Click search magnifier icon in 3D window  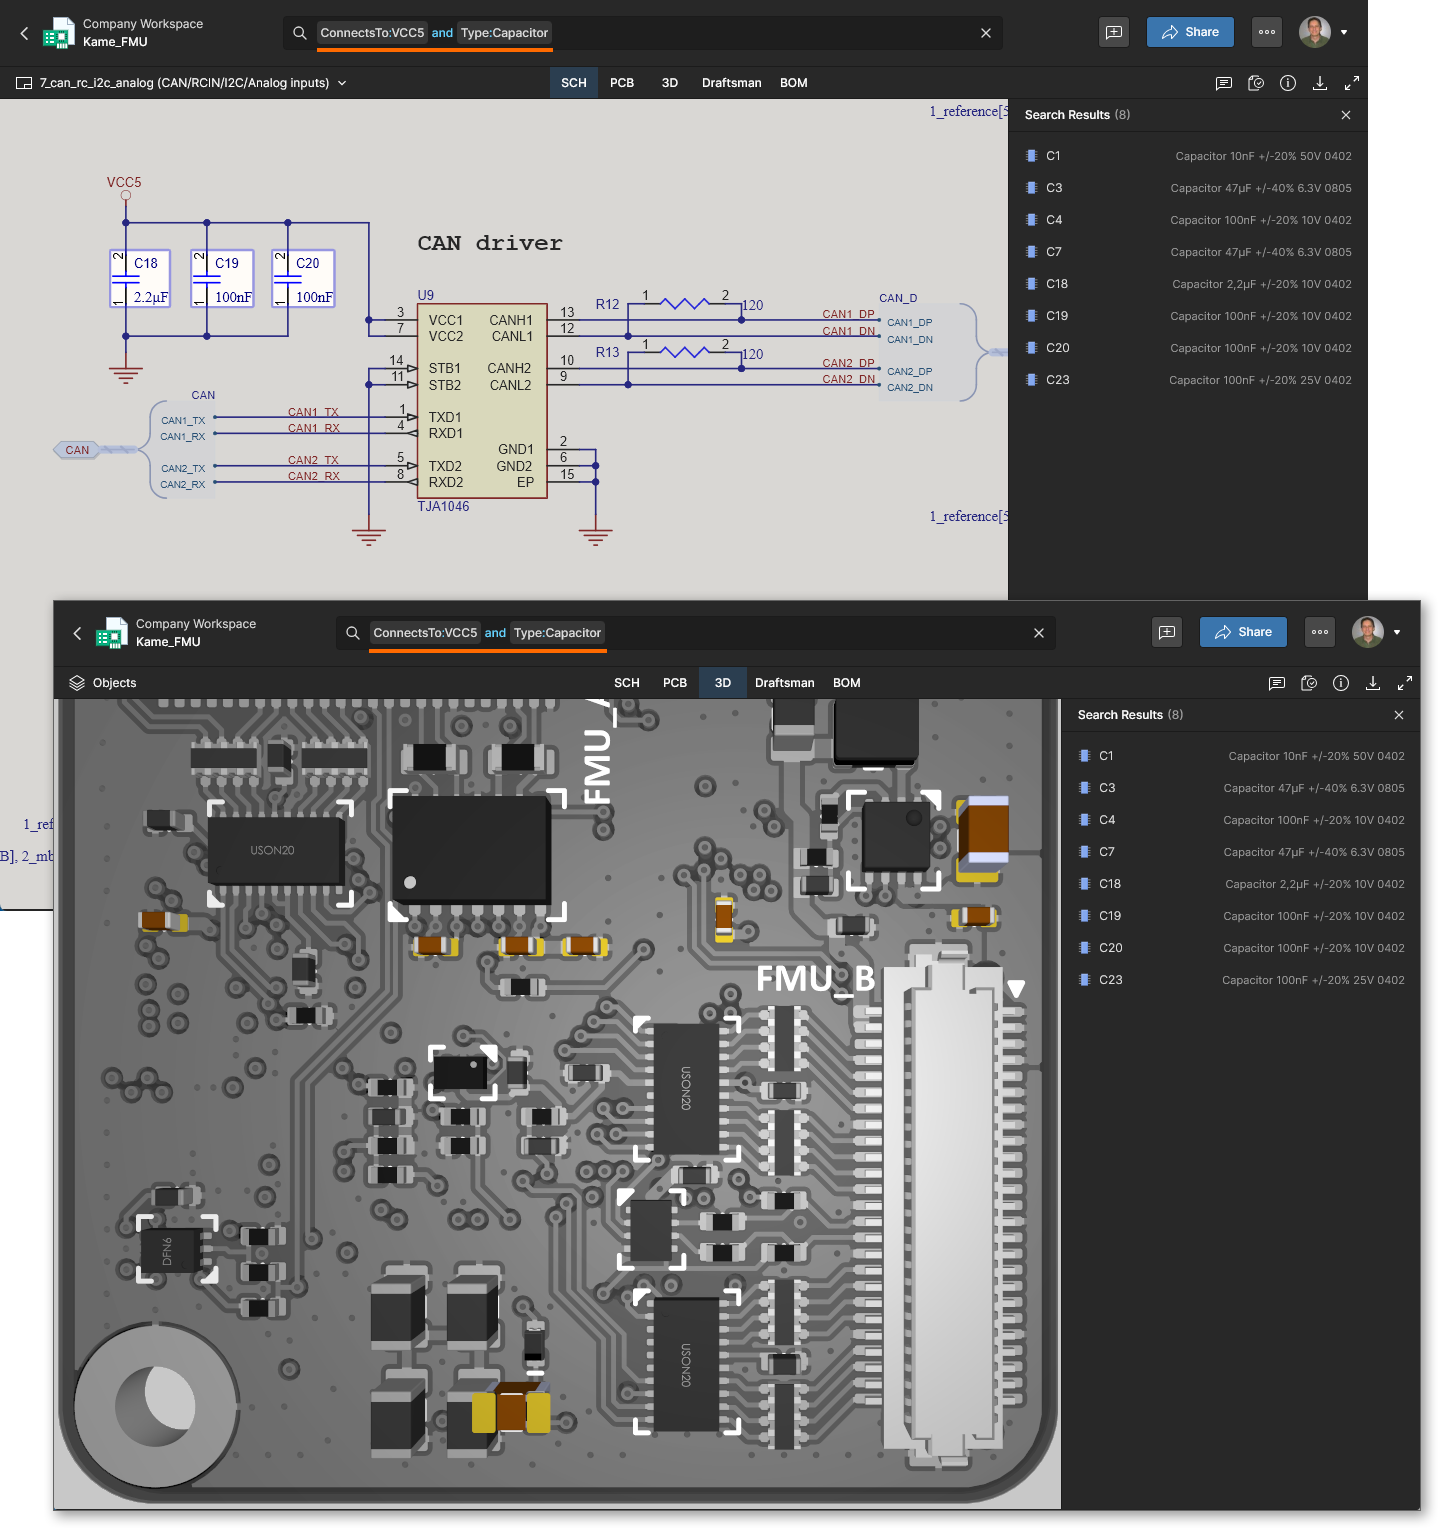tap(353, 633)
